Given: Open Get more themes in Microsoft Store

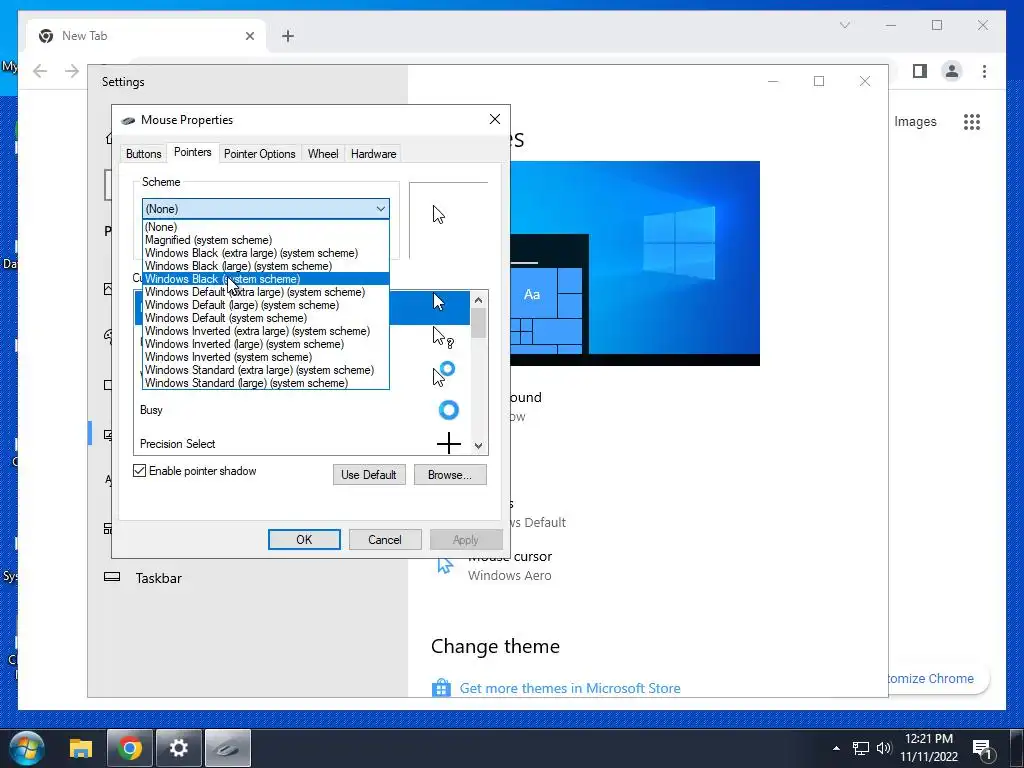Looking at the screenshot, I should 569,688.
